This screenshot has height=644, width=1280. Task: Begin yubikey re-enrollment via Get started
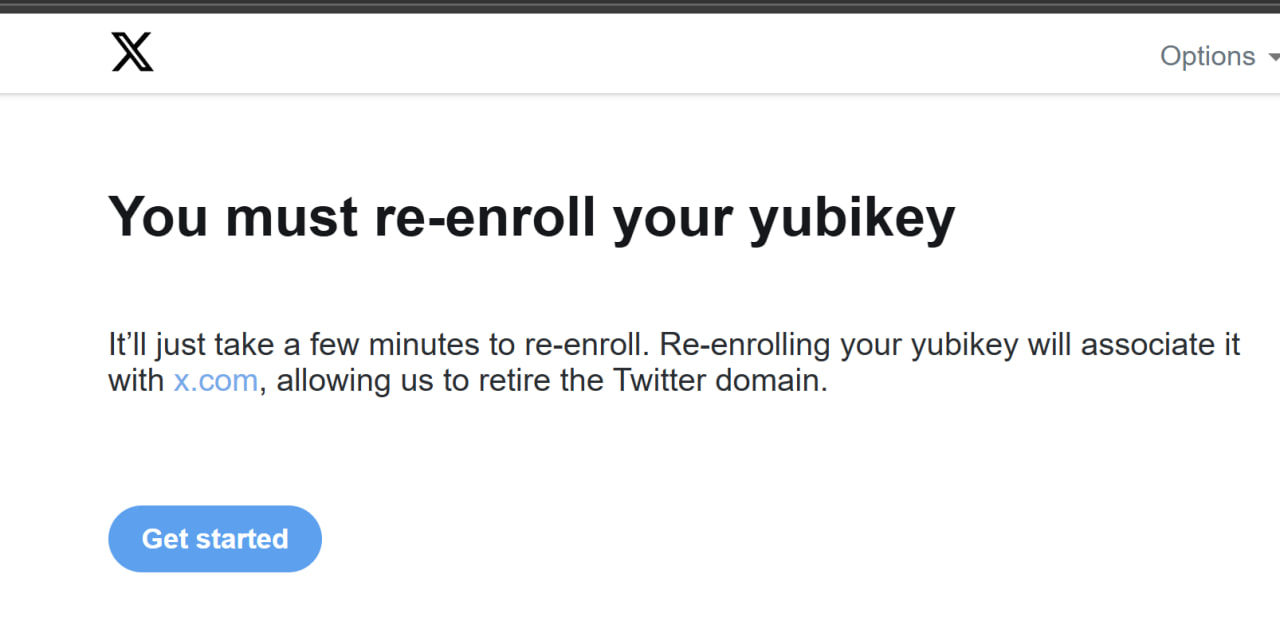click(x=214, y=538)
